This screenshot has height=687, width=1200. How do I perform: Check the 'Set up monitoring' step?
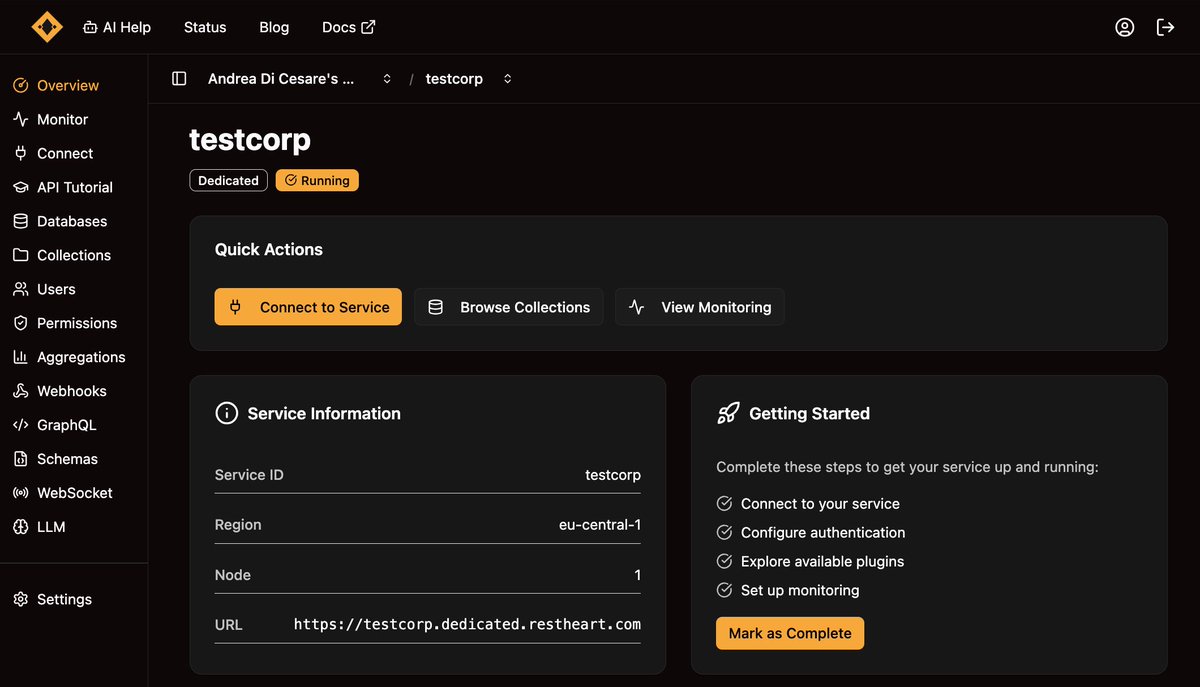tap(725, 590)
